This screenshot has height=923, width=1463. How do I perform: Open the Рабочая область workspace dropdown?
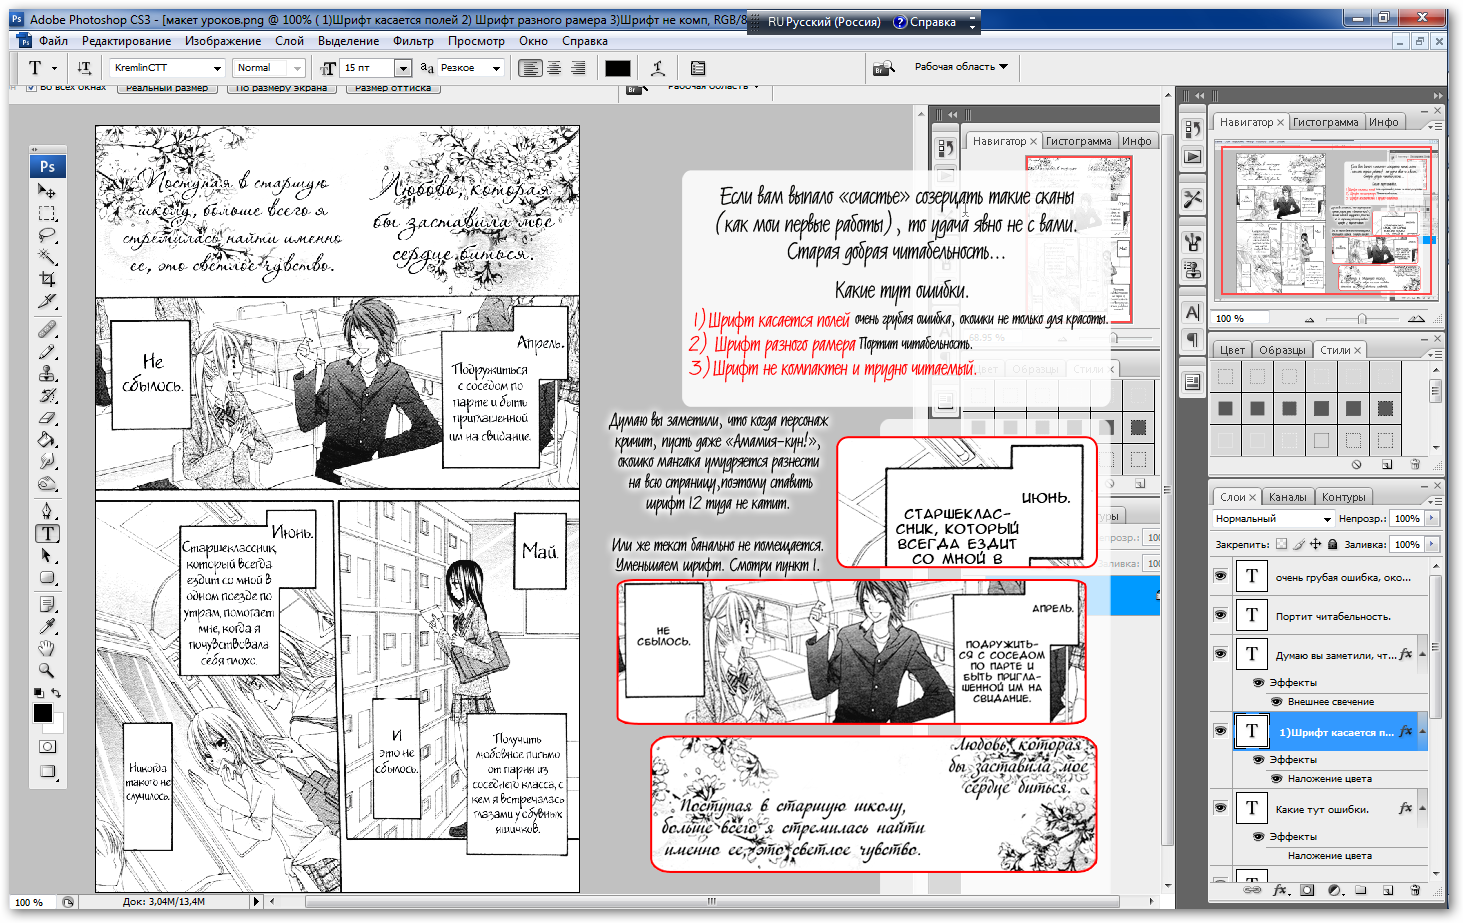point(961,67)
